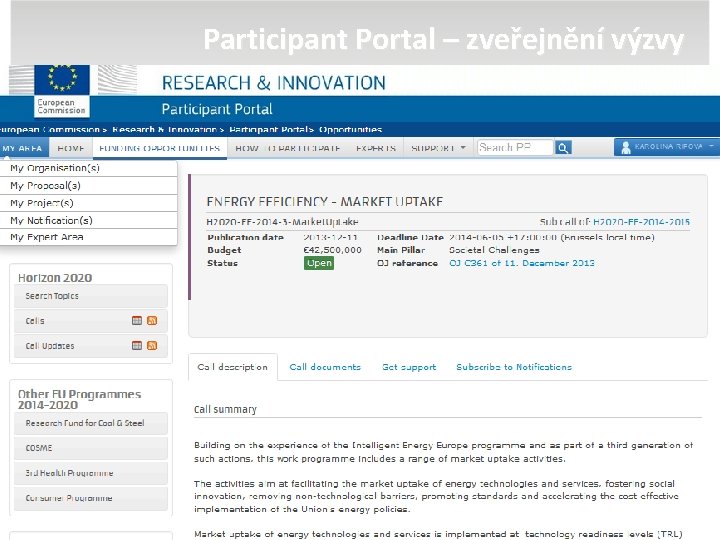
Task: Select My Expert Area entry
Action: tap(89, 237)
